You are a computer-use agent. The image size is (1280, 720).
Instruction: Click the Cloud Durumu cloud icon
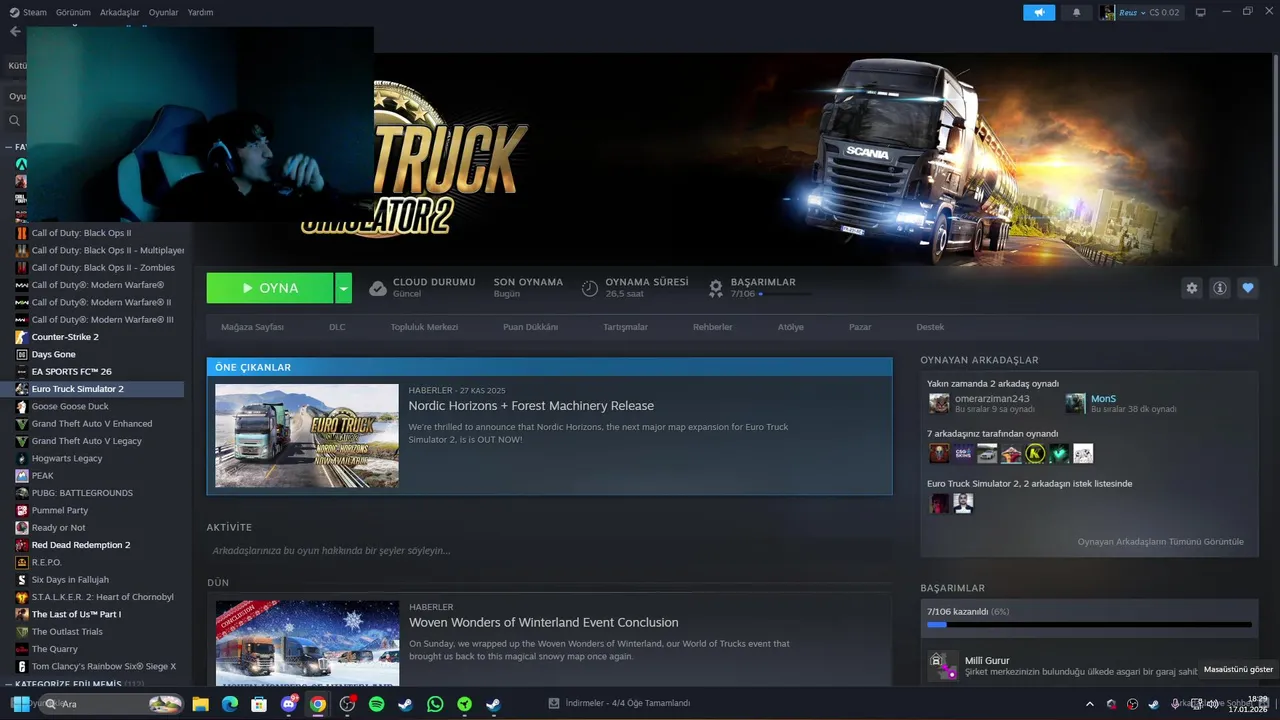pos(378,288)
